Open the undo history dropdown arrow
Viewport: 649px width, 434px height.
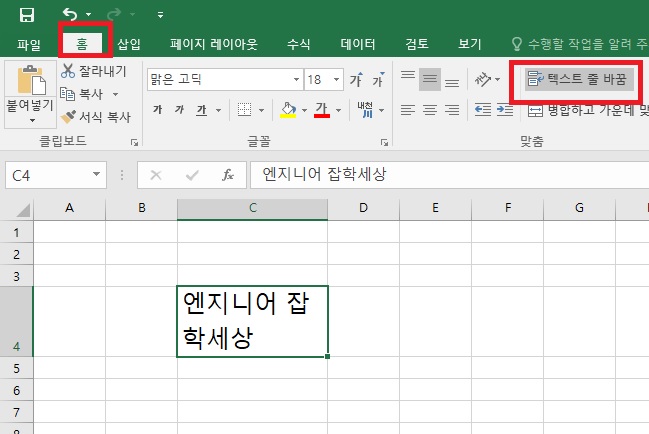(89, 14)
